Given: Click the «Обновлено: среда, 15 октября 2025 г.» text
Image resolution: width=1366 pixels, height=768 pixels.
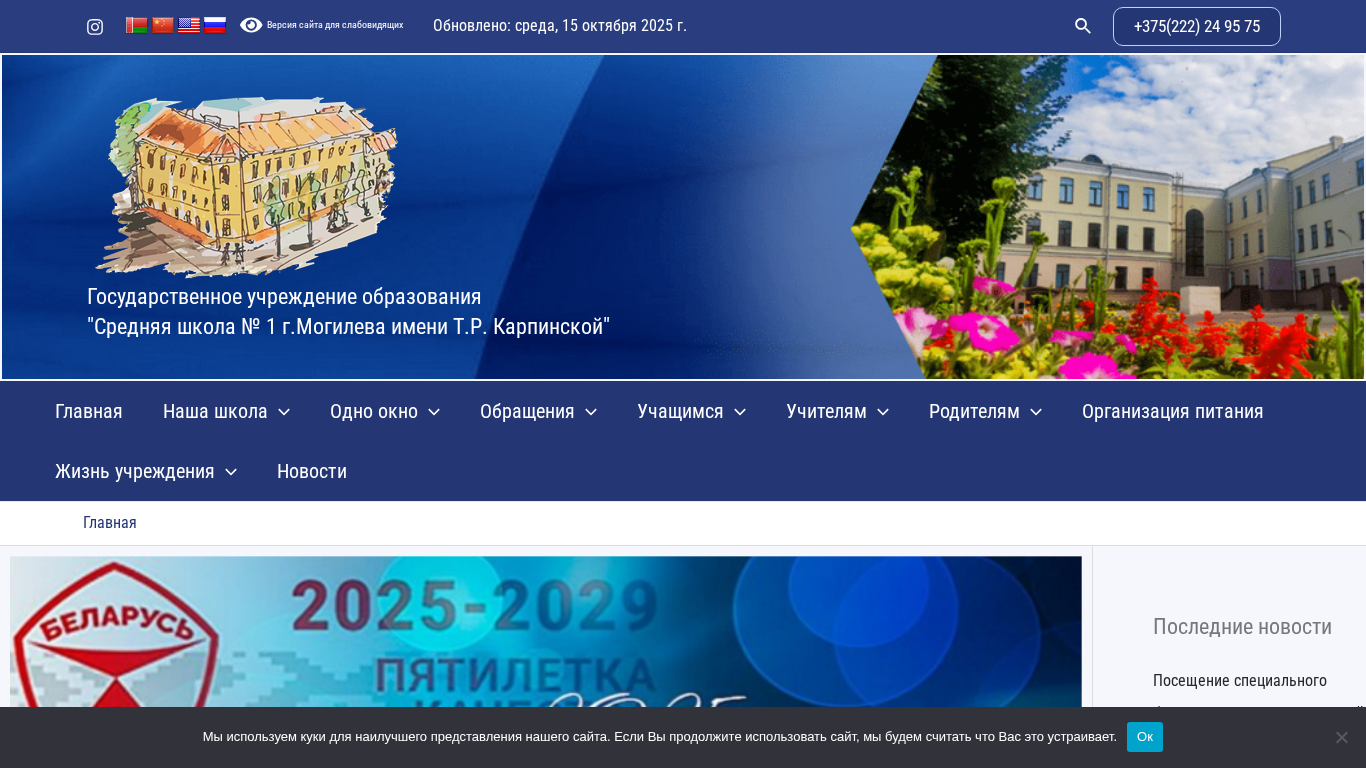Looking at the screenshot, I should coord(560,25).
